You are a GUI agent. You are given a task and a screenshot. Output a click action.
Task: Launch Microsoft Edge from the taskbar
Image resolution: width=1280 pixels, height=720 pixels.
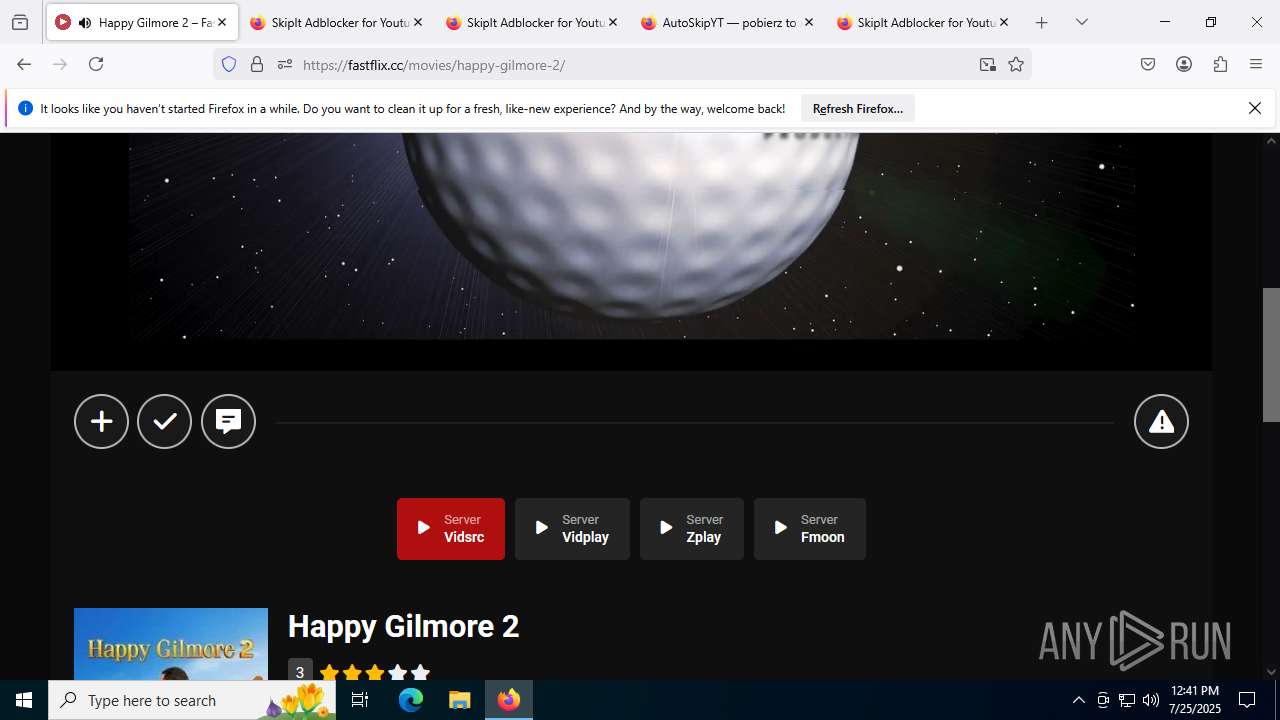[411, 700]
